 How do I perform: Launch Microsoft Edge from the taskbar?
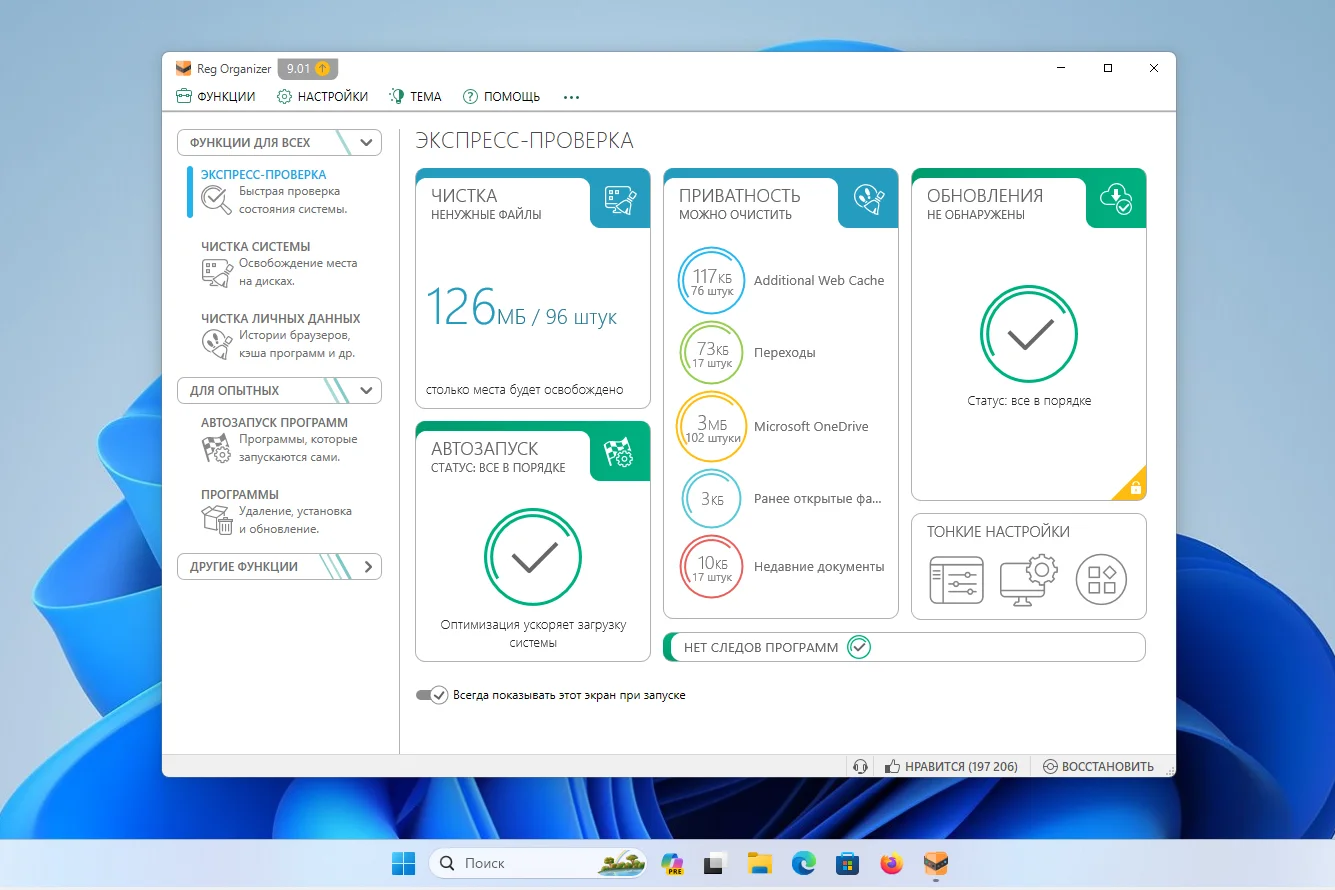click(x=804, y=863)
